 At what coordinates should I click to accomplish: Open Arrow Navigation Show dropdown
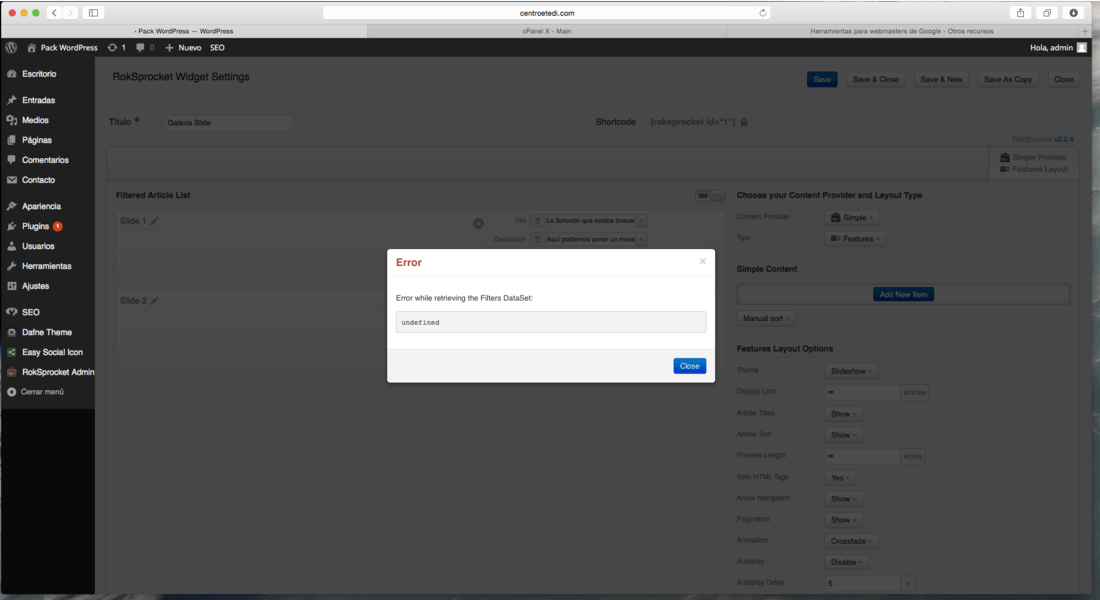[844, 499]
